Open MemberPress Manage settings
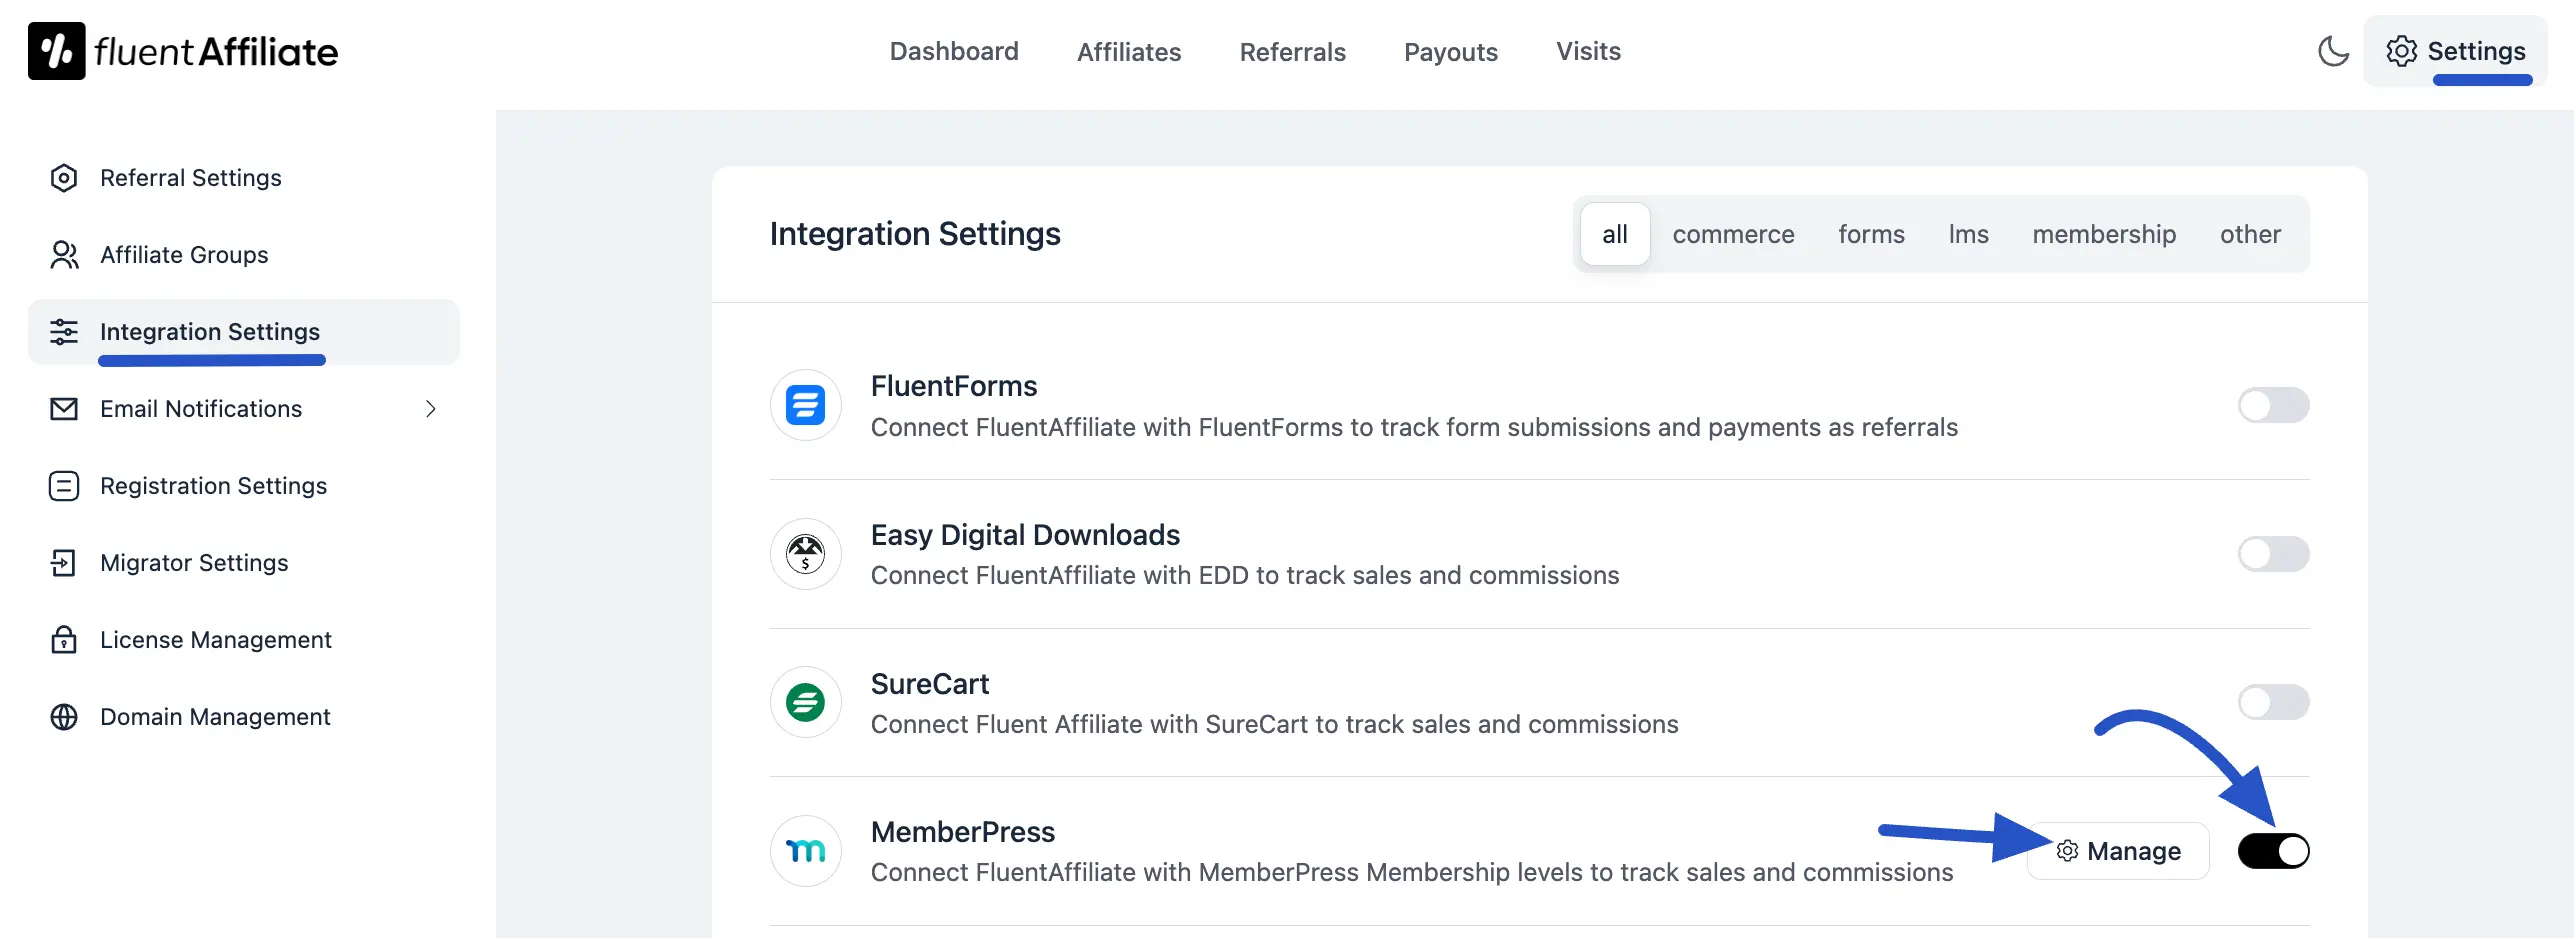This screenshot has width=2574, height=938. pyautogui.click(x=2118, y=850)
